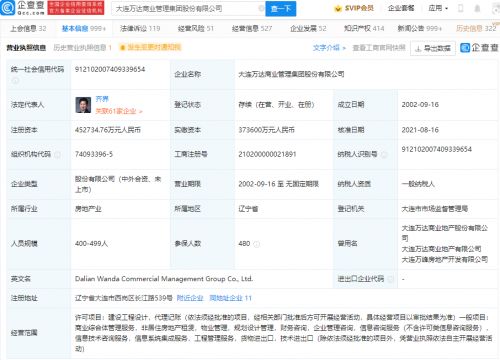The image size is (500, 360).
Task: Select business term 2002-09-16 至 无固定期限
Action: click(279, 184)
